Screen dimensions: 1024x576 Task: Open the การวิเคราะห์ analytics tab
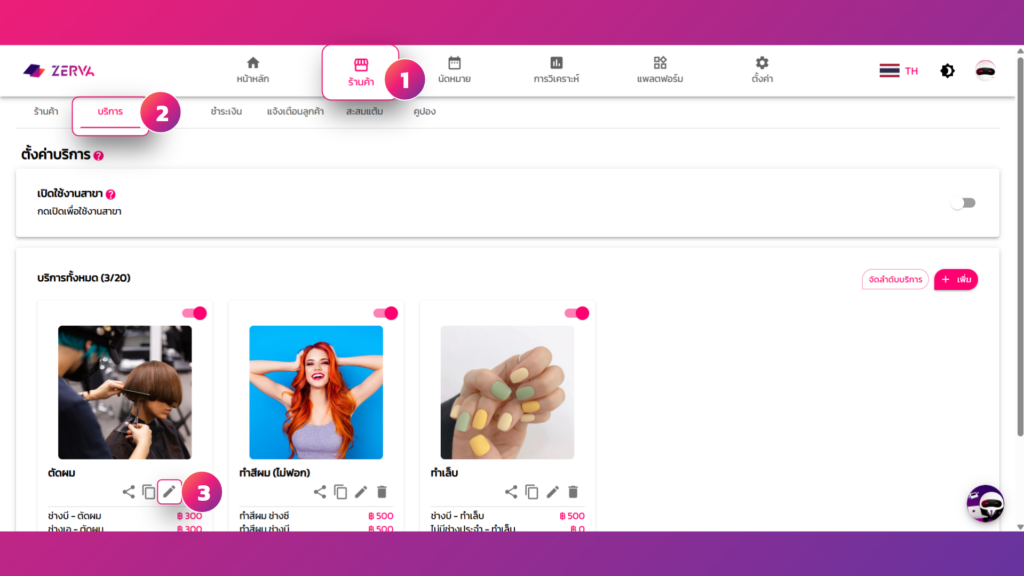[x=556, y=70]
